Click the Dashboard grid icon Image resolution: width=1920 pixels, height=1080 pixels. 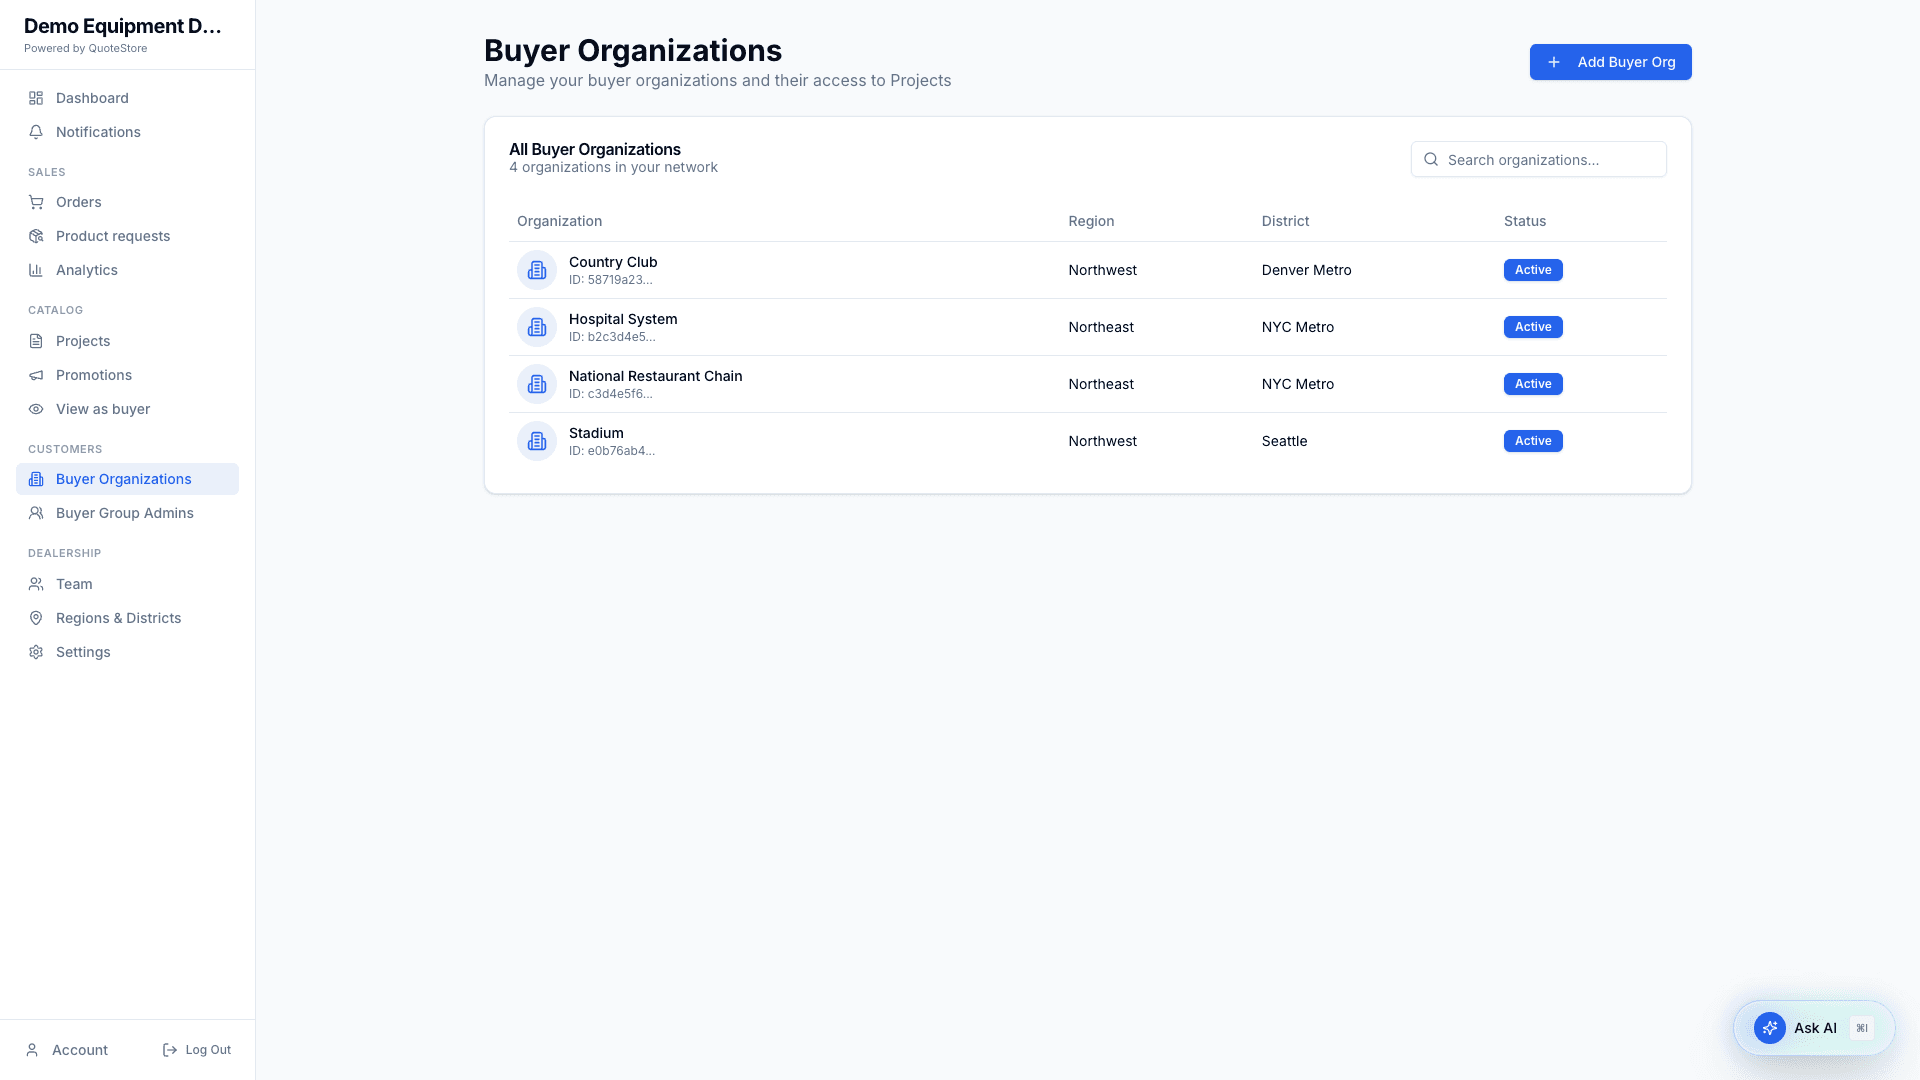[36, 98]
